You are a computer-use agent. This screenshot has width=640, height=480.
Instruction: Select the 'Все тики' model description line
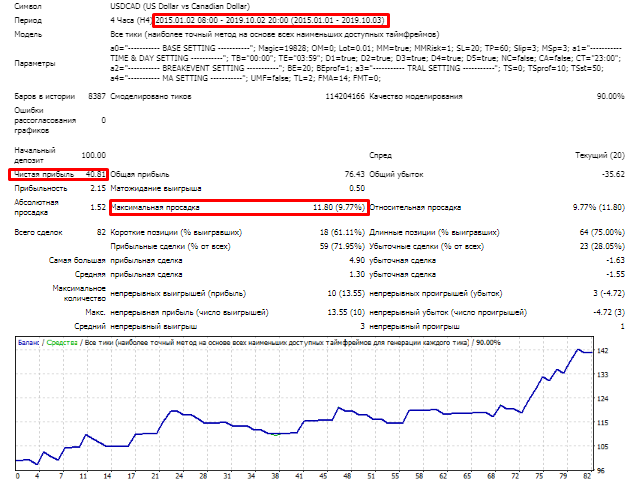tap(275, 34)
